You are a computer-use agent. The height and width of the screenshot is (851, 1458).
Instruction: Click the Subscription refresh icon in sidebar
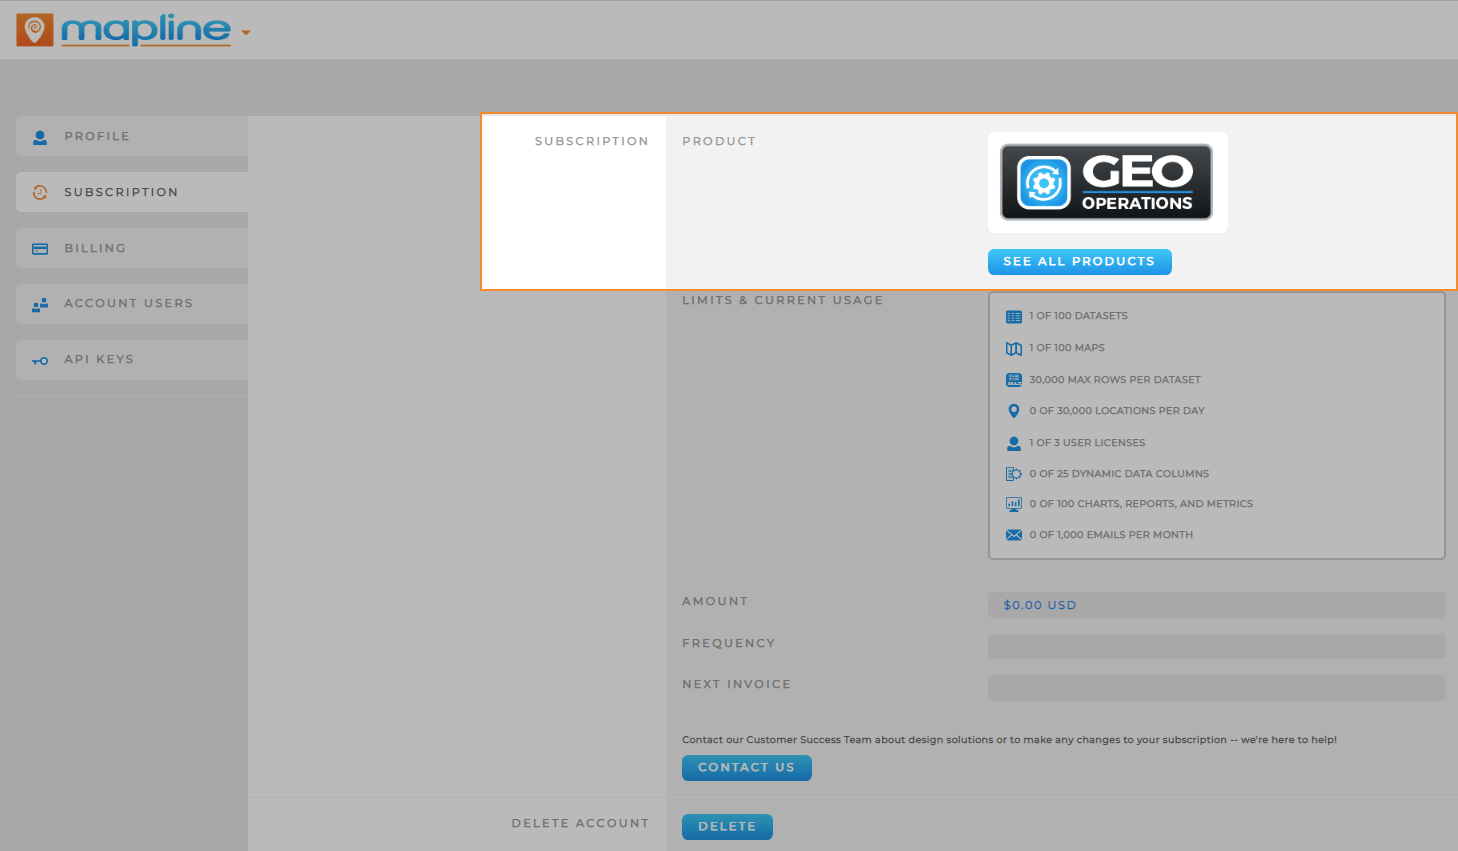tap(40, 192)
